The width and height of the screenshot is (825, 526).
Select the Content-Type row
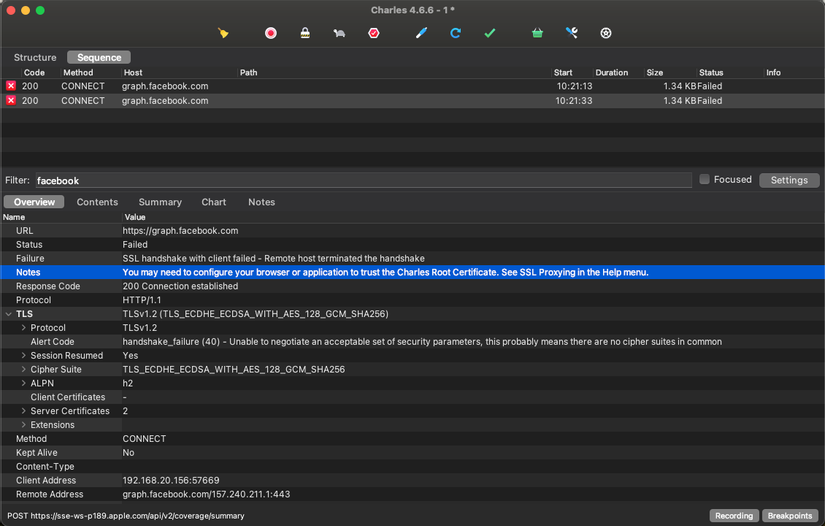(412, 467)
